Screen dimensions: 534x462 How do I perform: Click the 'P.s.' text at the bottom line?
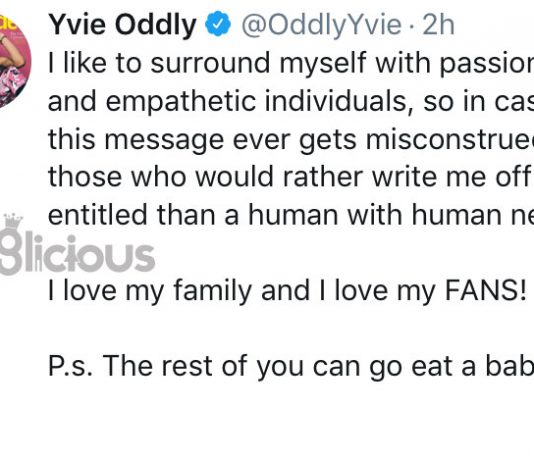point(70,366)
